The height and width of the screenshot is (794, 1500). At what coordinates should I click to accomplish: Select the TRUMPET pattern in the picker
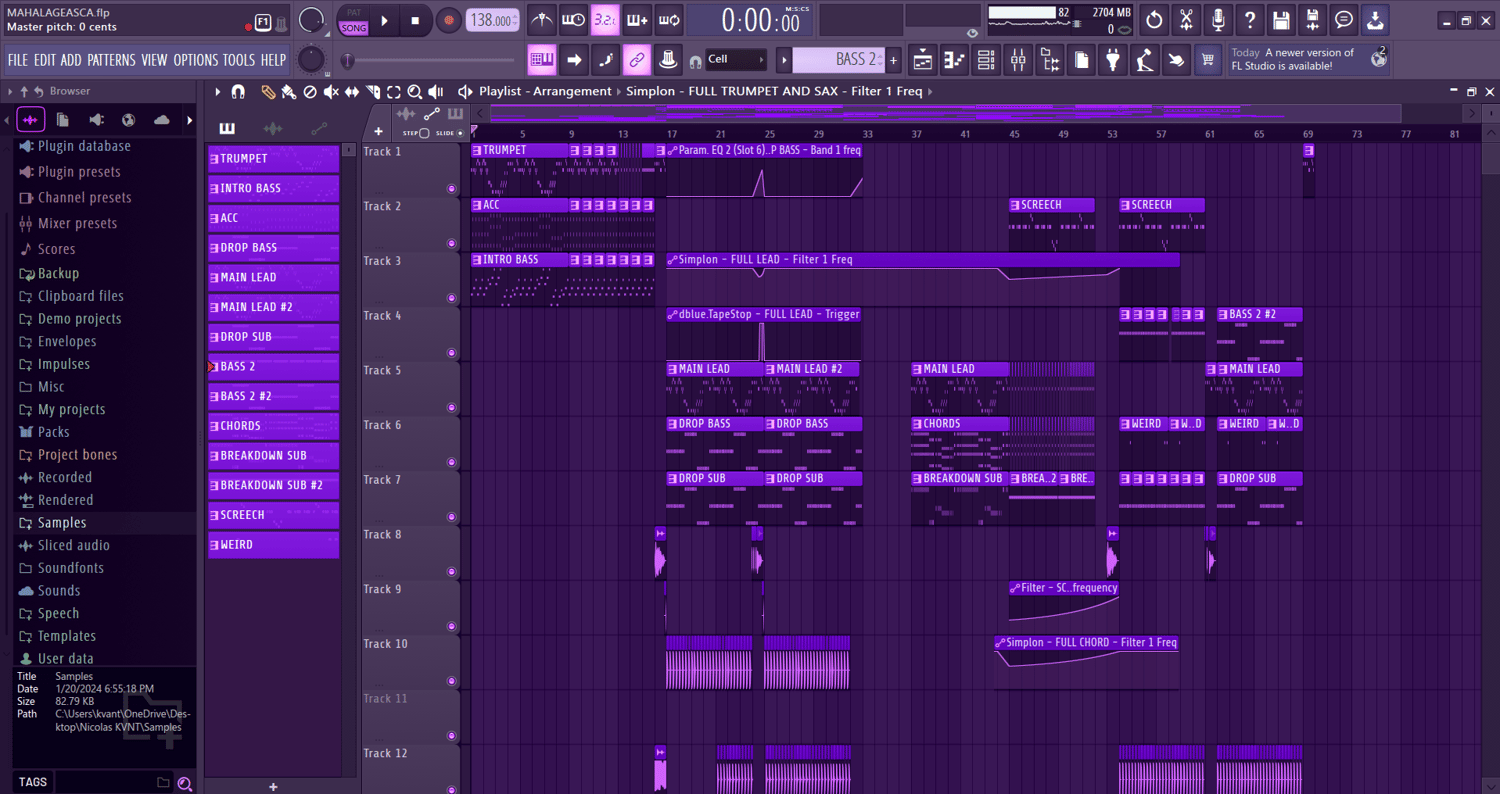pyautogui.click(x=274, y=158)
